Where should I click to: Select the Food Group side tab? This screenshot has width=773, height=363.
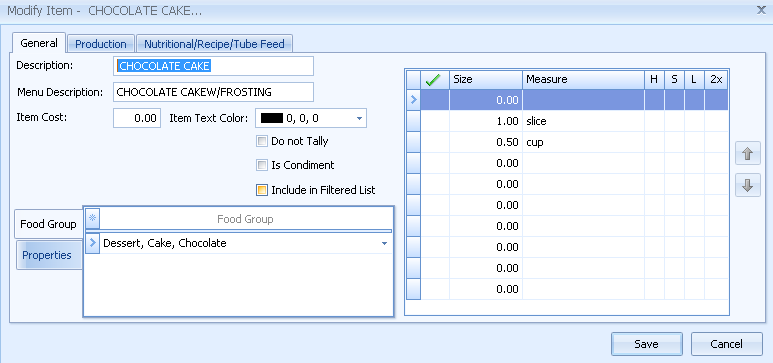(48, 224)
